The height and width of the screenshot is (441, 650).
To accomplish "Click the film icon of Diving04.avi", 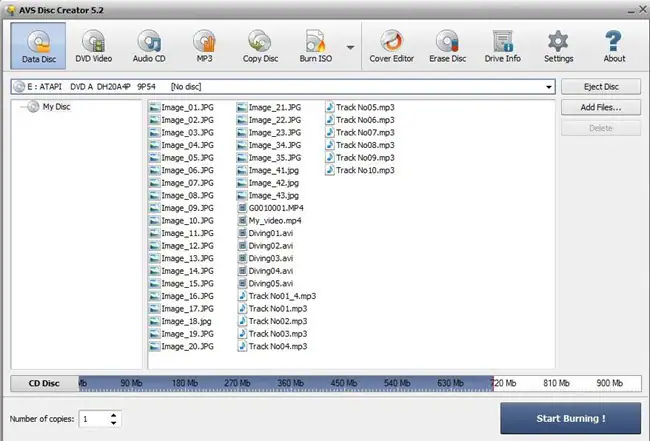I will coord(243,271).
